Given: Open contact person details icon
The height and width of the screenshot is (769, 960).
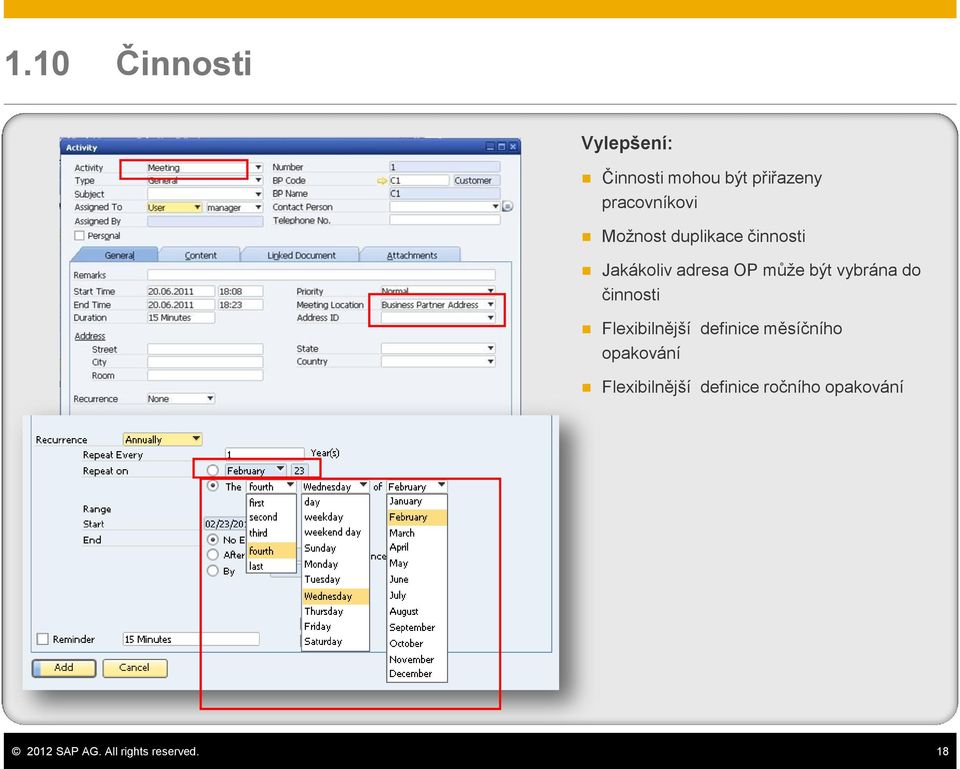Looking at the screenshot, I should click(507, 207).
